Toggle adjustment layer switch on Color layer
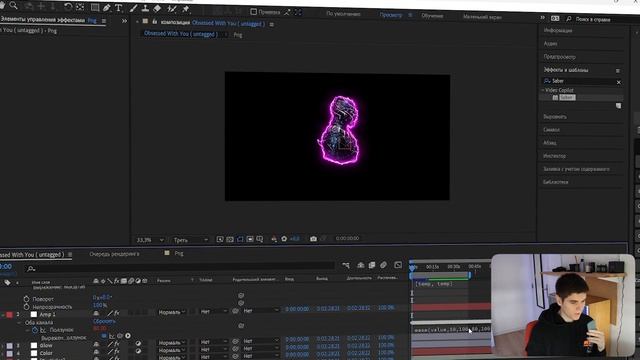Image resolution: width=640 pixels, height=360 pixels. pos(138,351)
